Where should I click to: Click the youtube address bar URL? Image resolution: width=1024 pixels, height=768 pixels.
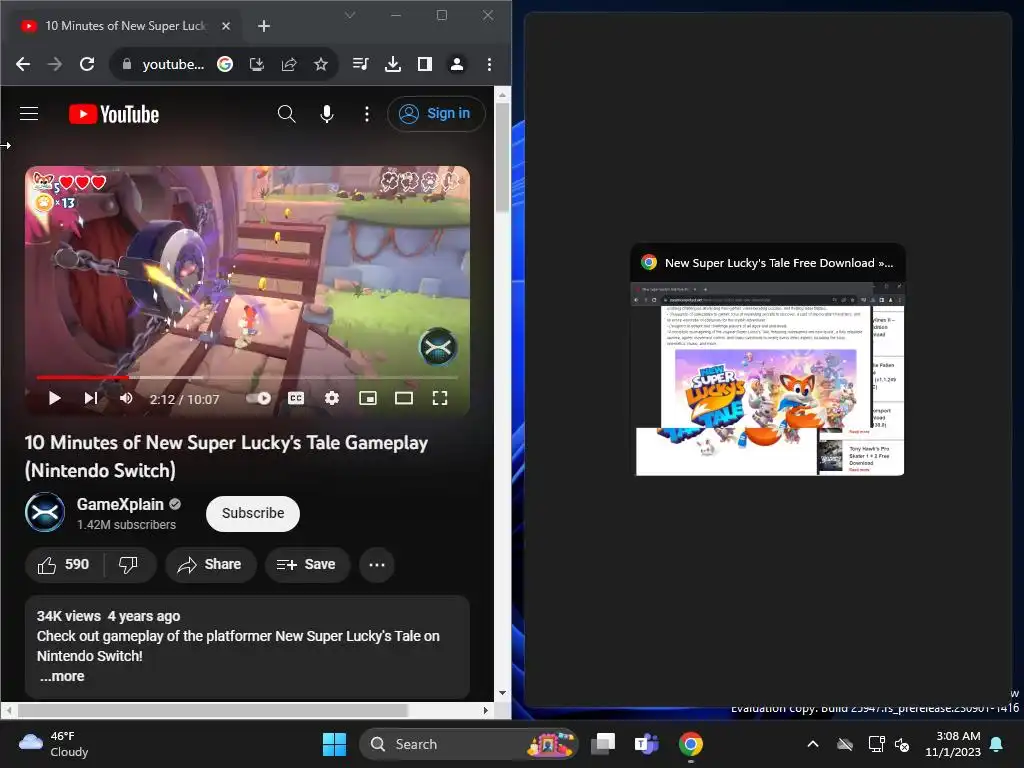pyautogui.click(x=173, y=64)
